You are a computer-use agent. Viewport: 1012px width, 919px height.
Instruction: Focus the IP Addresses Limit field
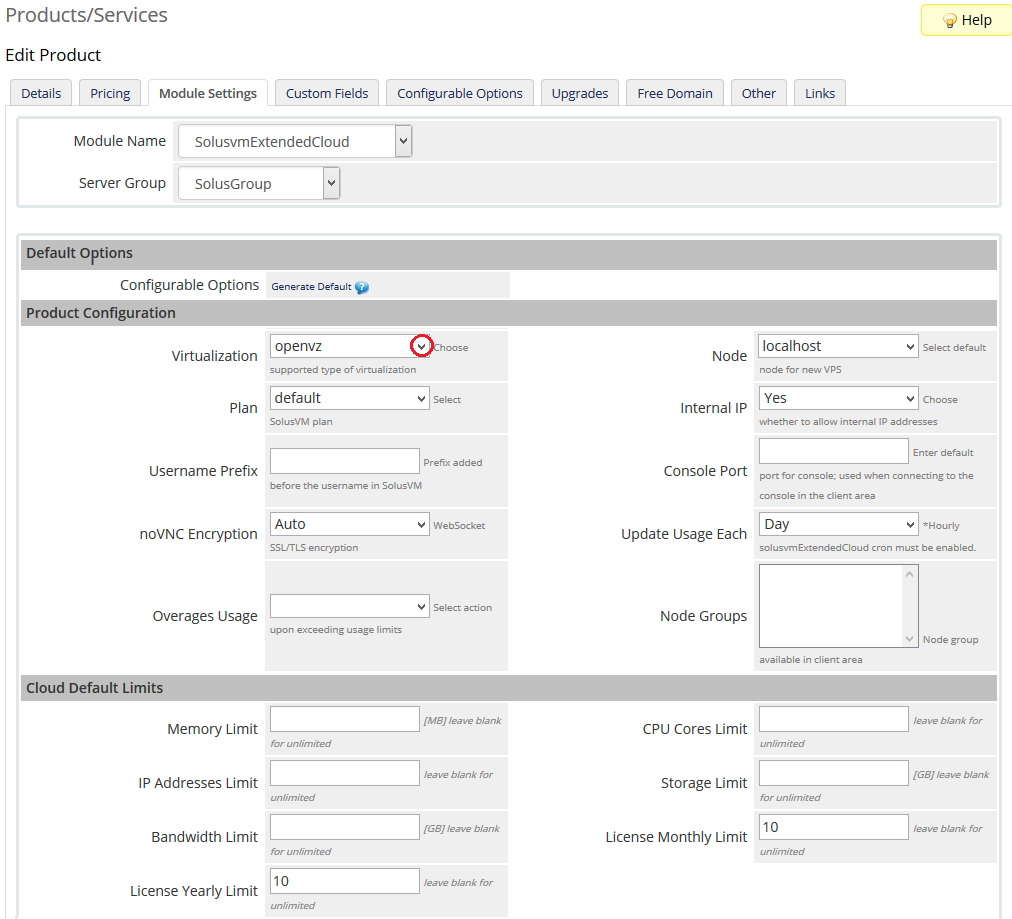point(345,773)
